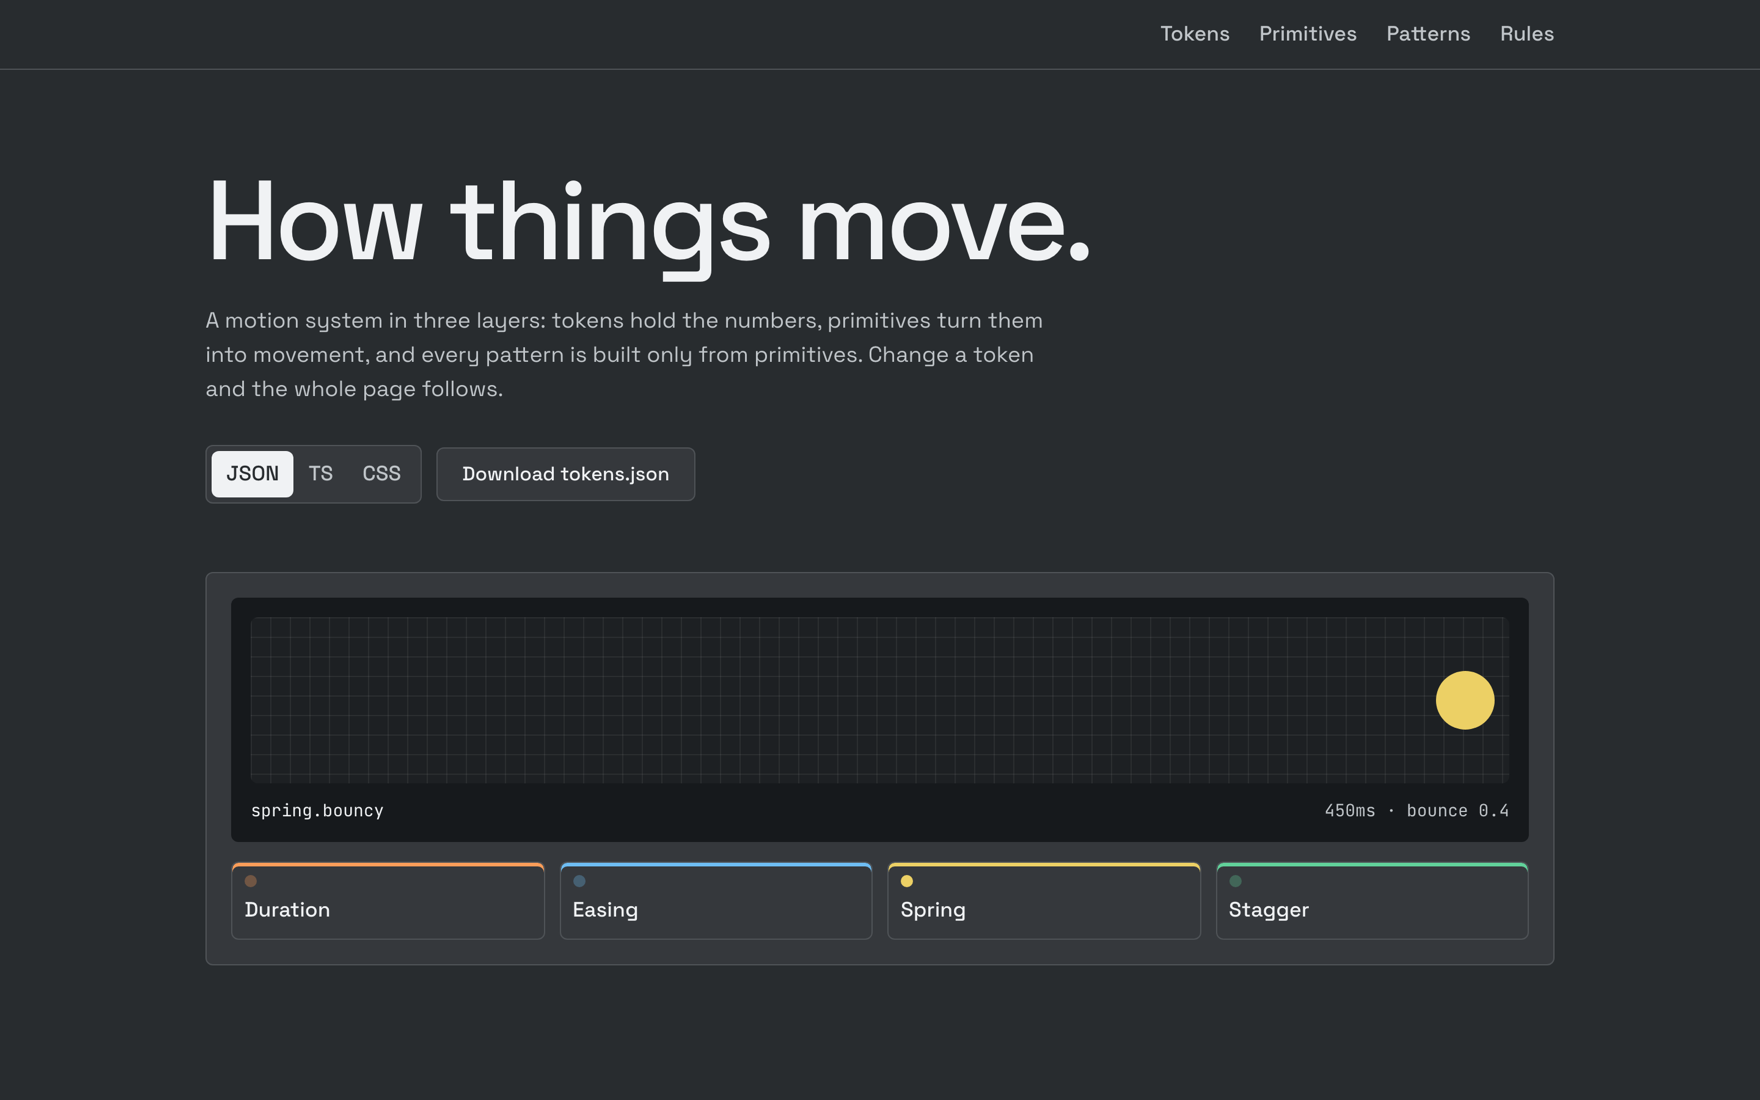The image size is (1760, 1100).
Task: Click the yellow ball in the preview
Action: [1465, 700]
